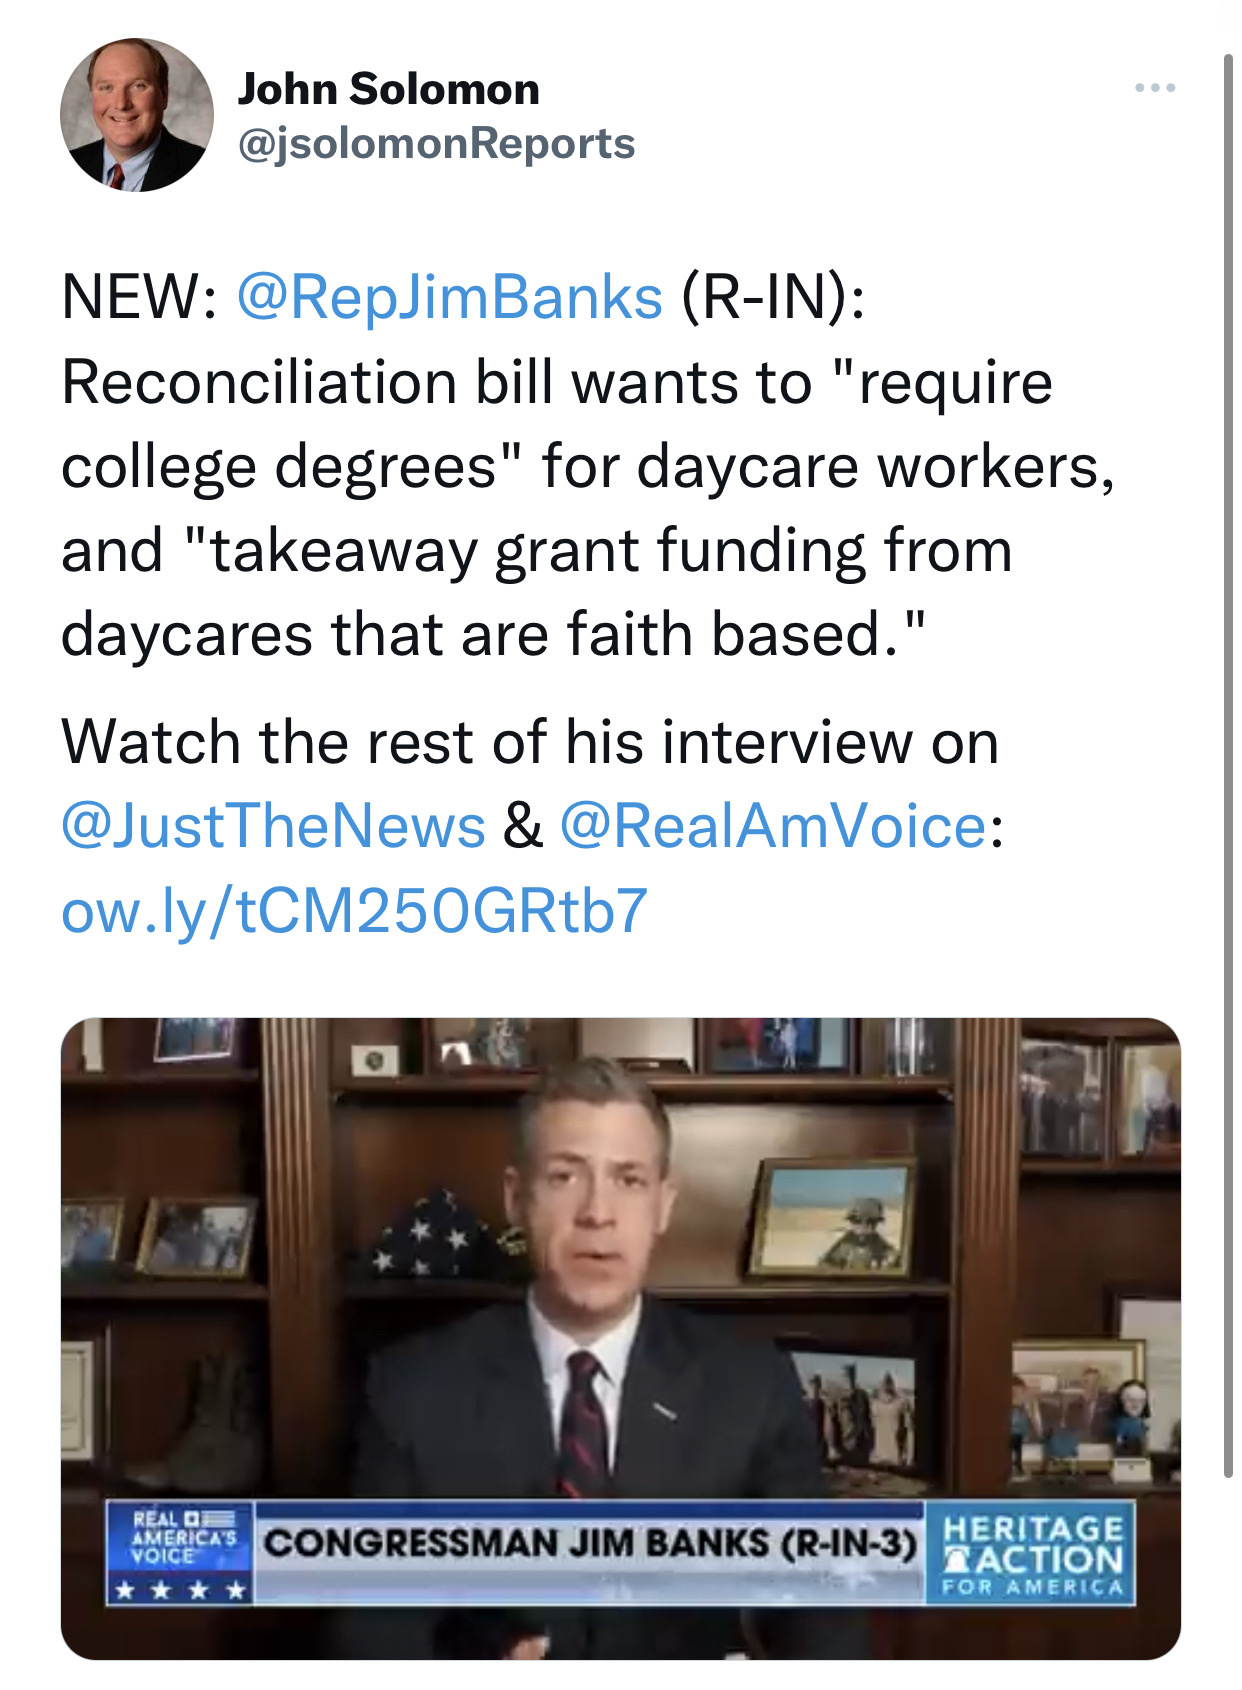1242x1690 pixels.
Task: Click the page scrollbar on right edge
Action: pos(1228,765)
